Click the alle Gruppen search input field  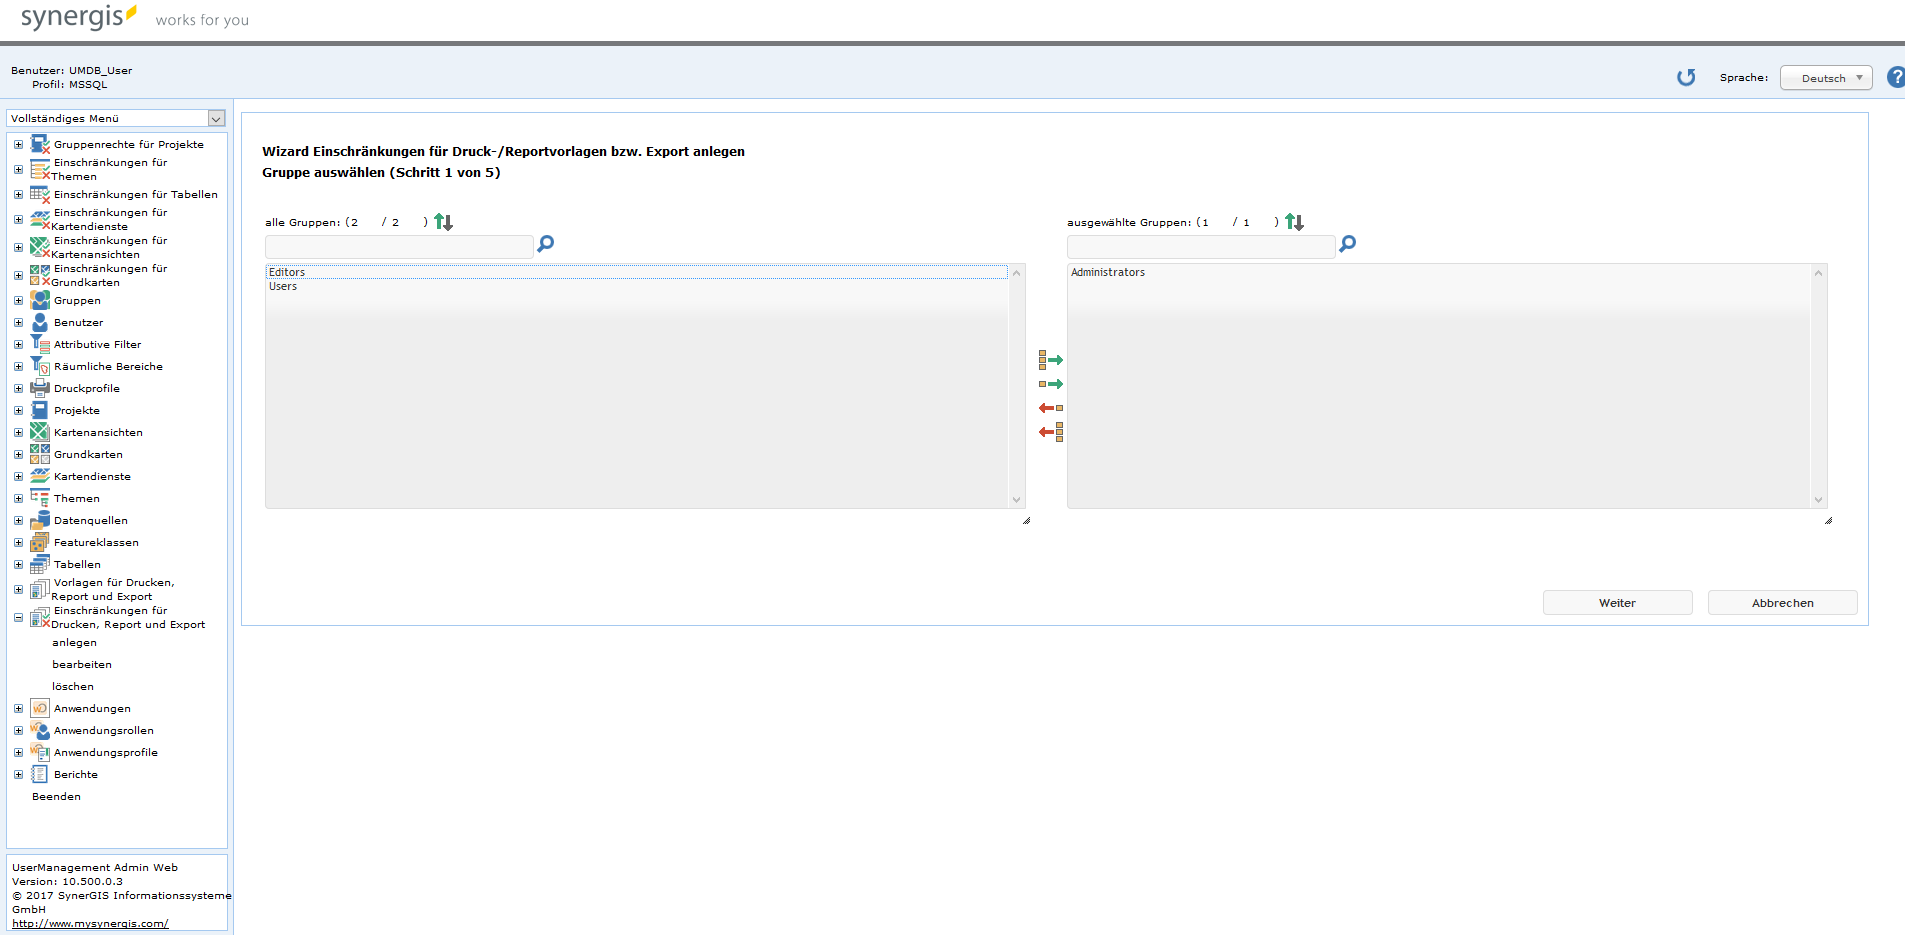(x=399, y=246)
